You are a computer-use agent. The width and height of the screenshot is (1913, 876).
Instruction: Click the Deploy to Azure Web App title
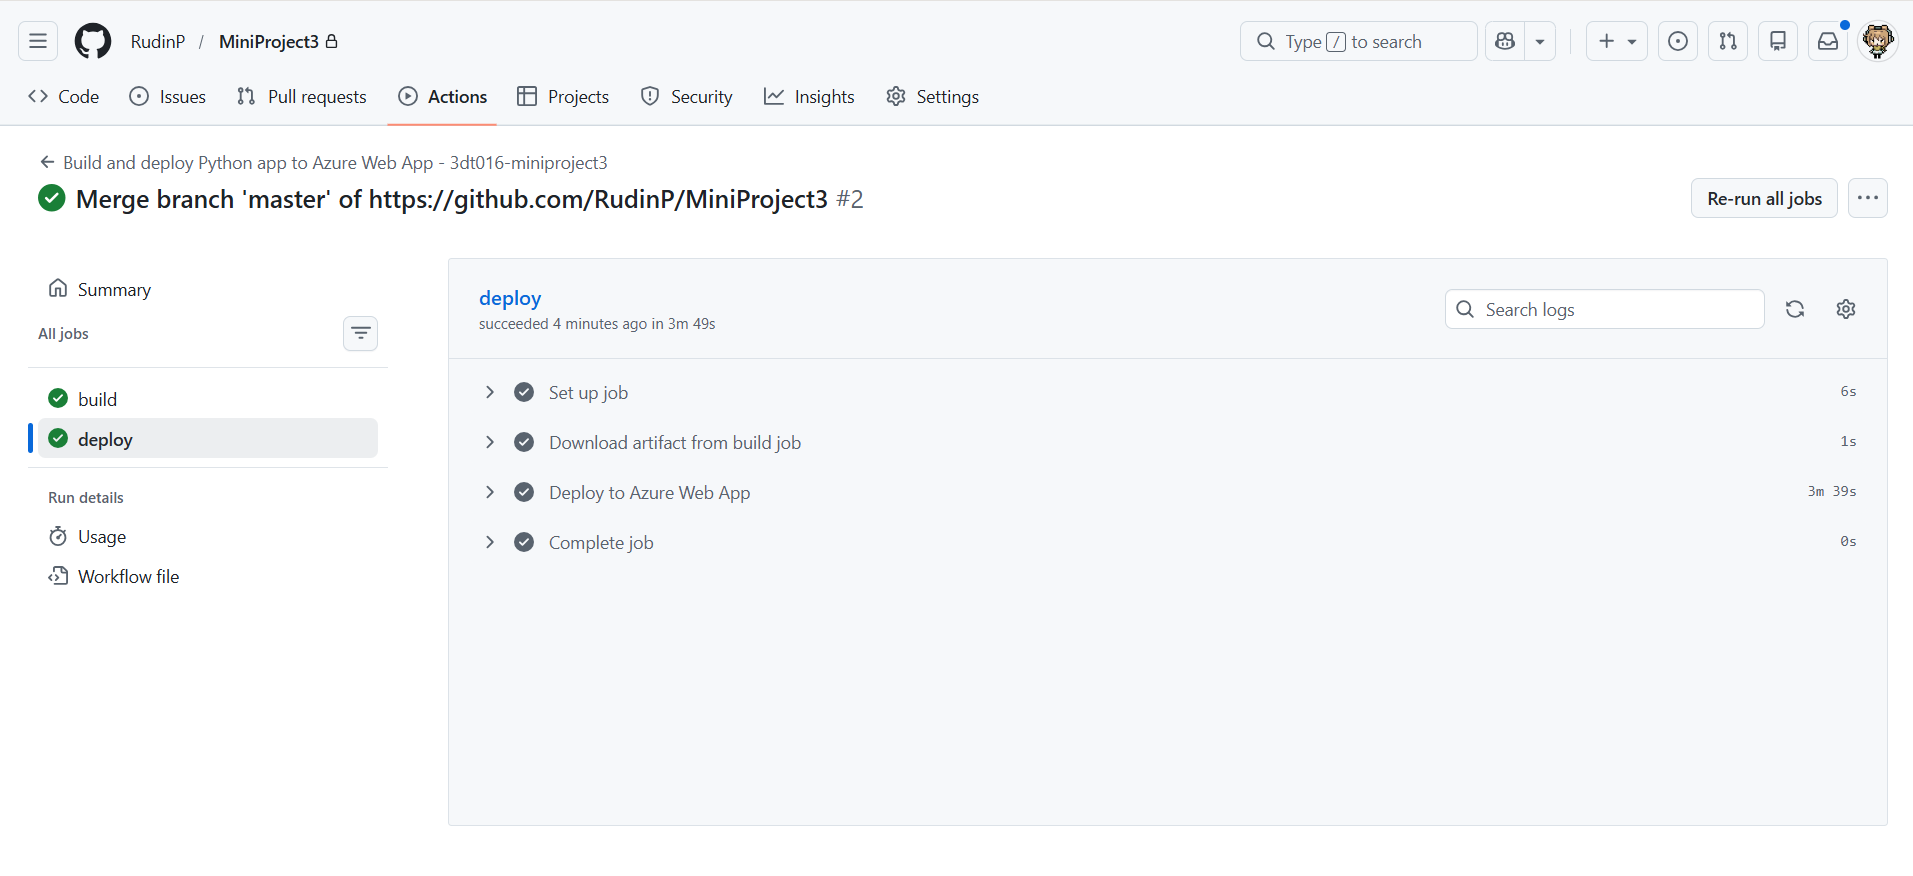pyautogui.click(x=649, y=492)
